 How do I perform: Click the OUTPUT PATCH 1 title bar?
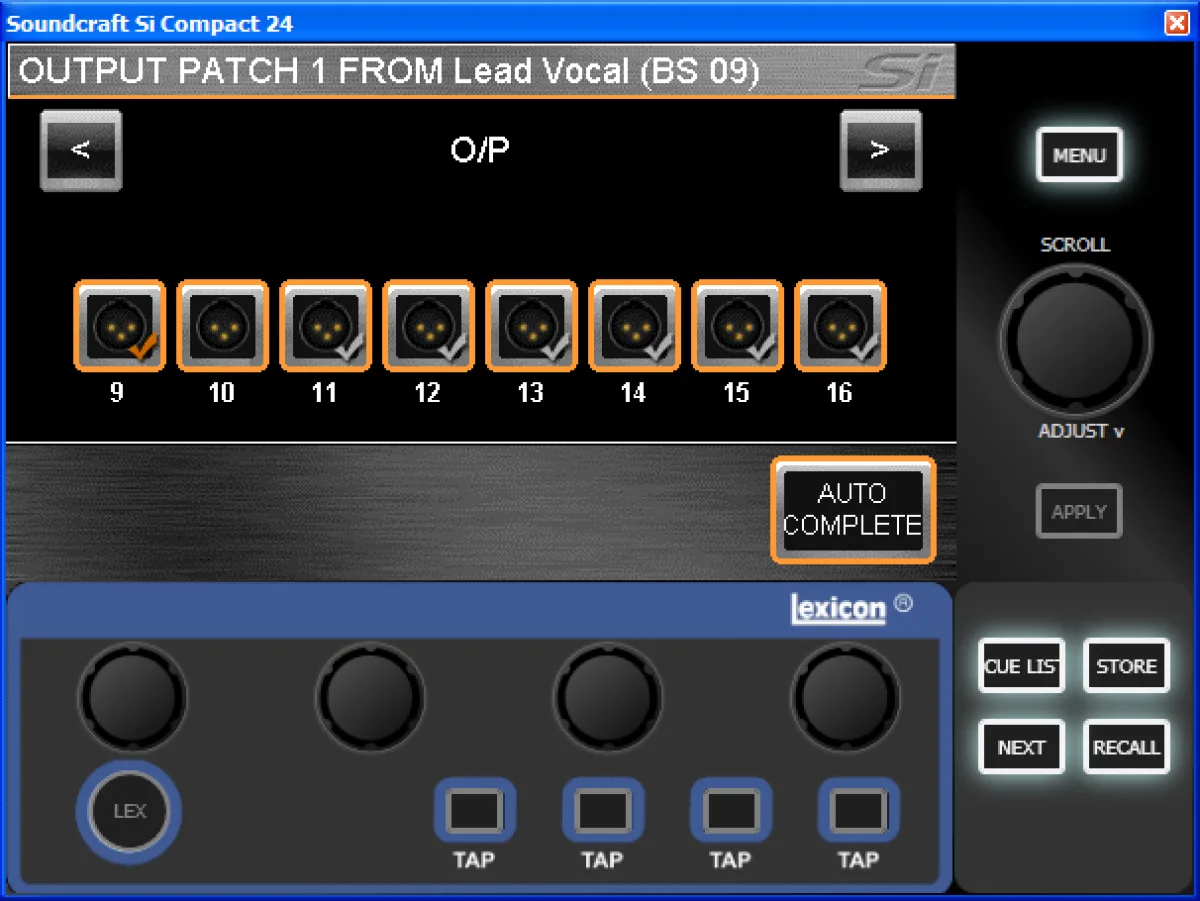pos(481,72)
